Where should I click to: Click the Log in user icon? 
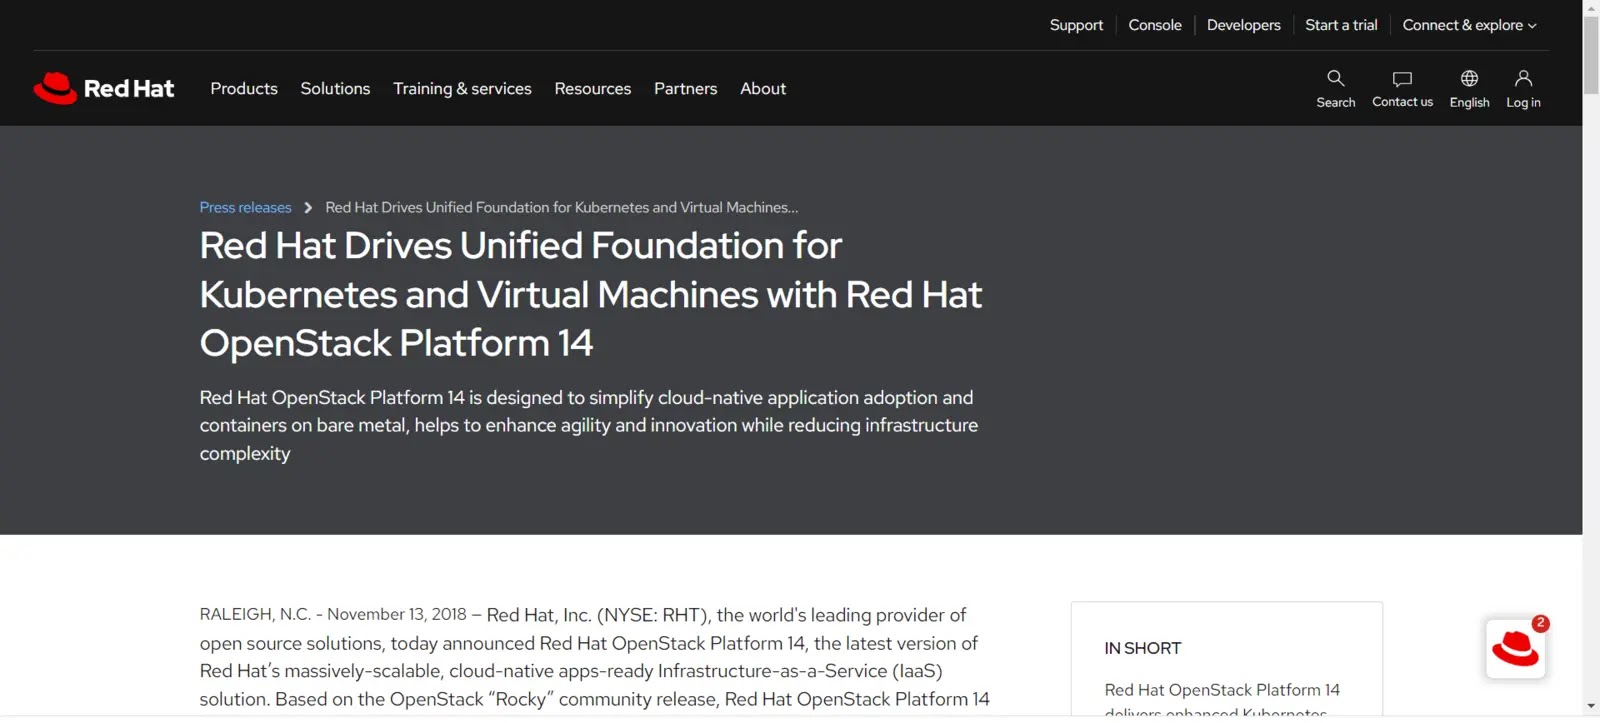tap(1523, 78)
